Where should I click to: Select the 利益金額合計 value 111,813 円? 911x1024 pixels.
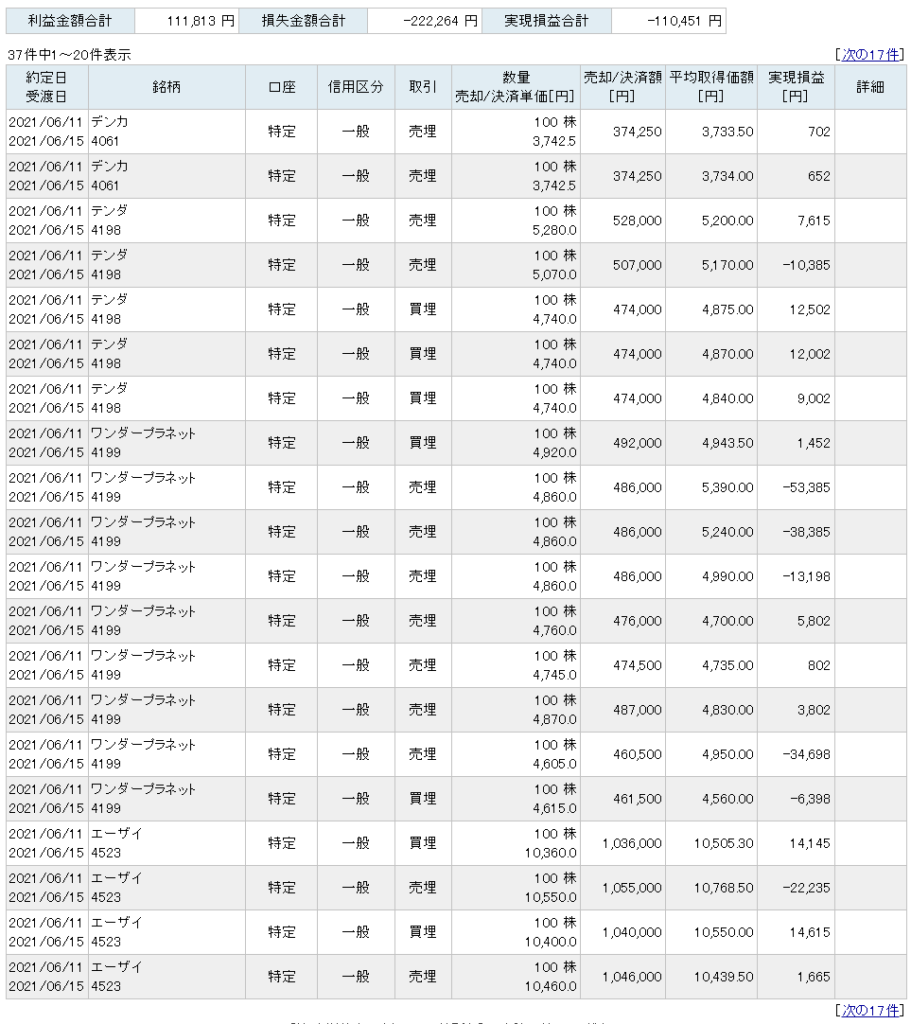[x=200, y=21]
